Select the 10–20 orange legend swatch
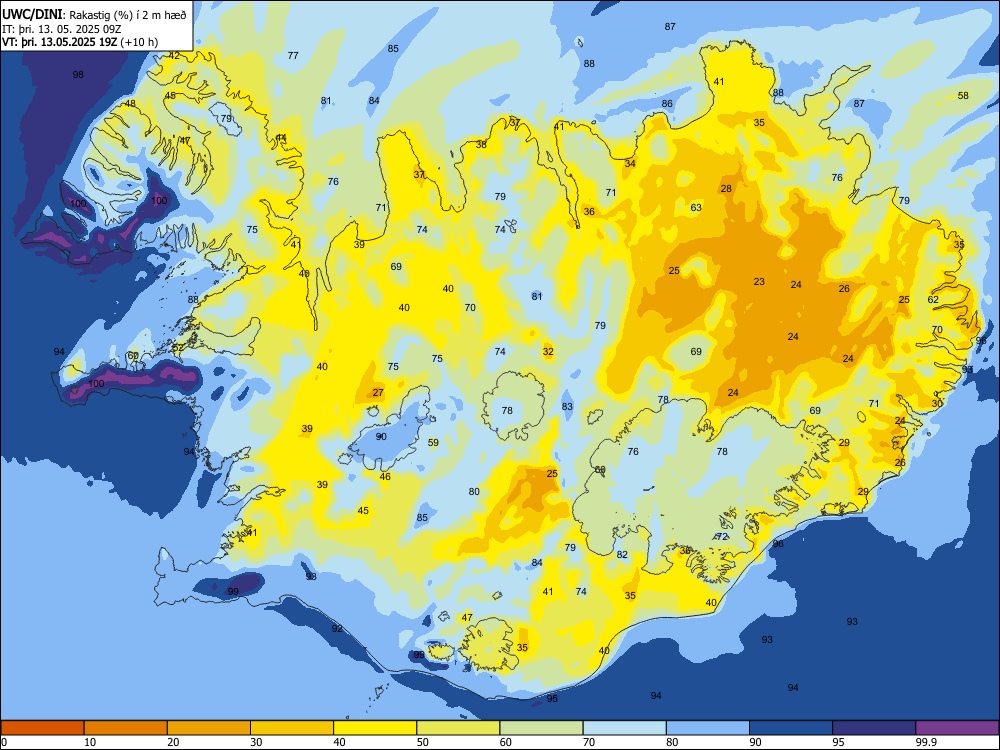This screenshot has height=750, width=1000. (x=126, y=728)
